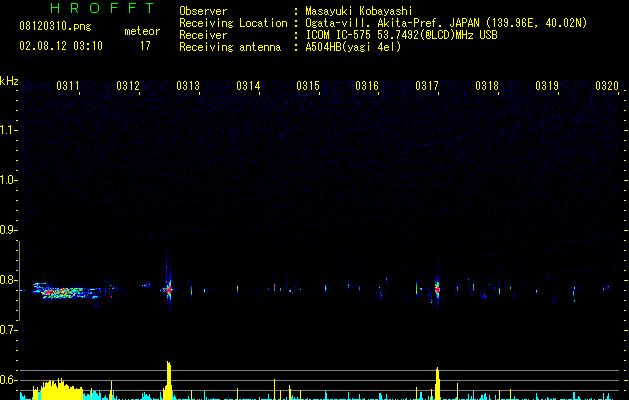Click the 0317 time marker

pyautogui.click(x=427, y=85)
